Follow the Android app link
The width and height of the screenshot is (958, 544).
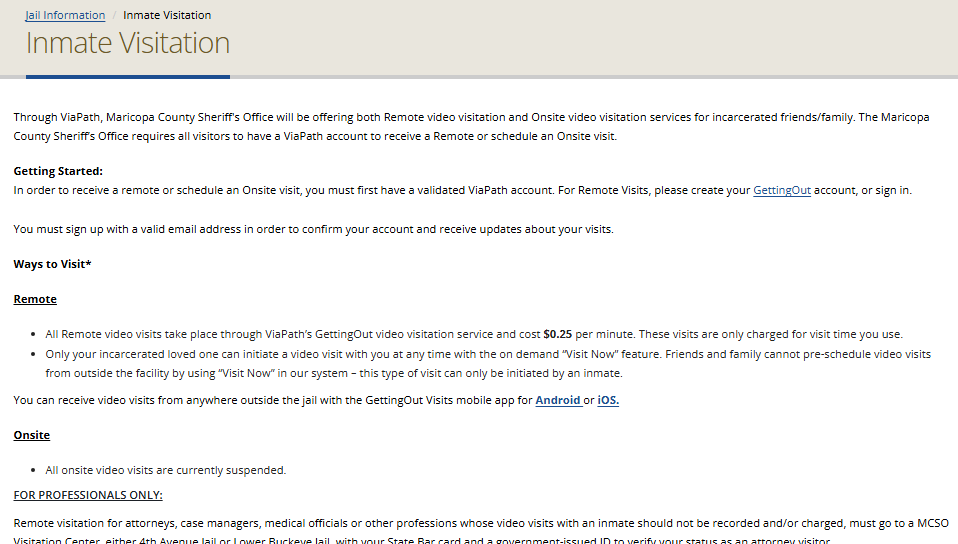558,400
